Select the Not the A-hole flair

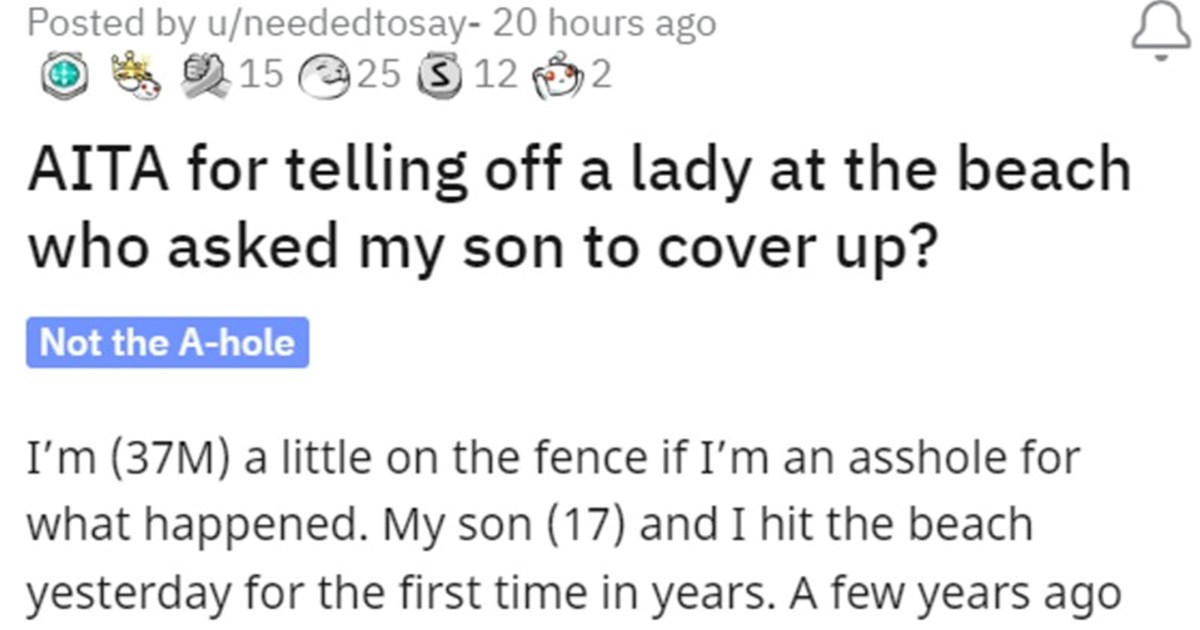tap(168, 343)
